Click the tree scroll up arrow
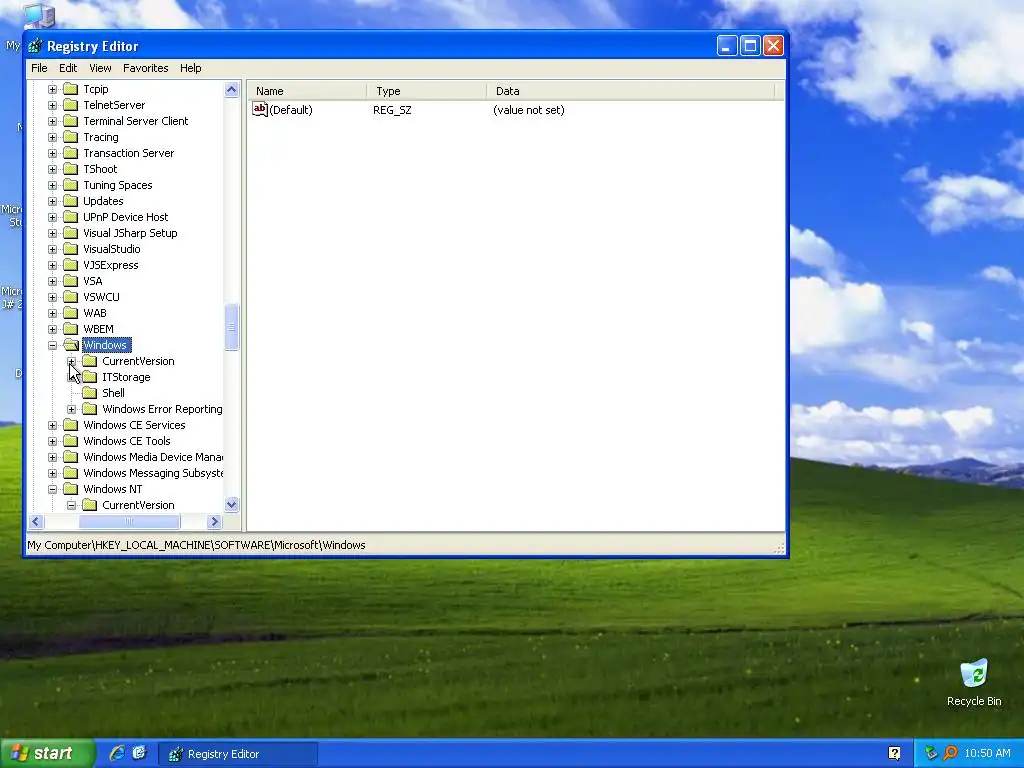Viewport: 1024px width, 768px height. [231, 89]
